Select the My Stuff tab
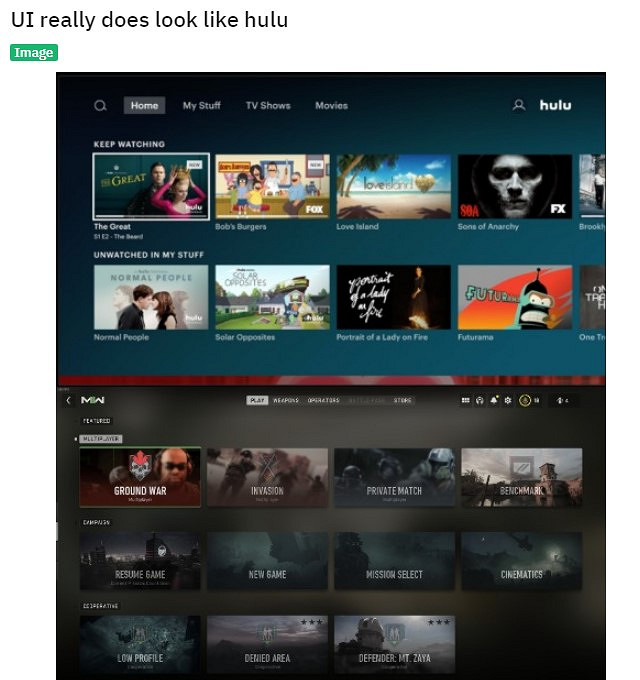 (x=202, y=106)
